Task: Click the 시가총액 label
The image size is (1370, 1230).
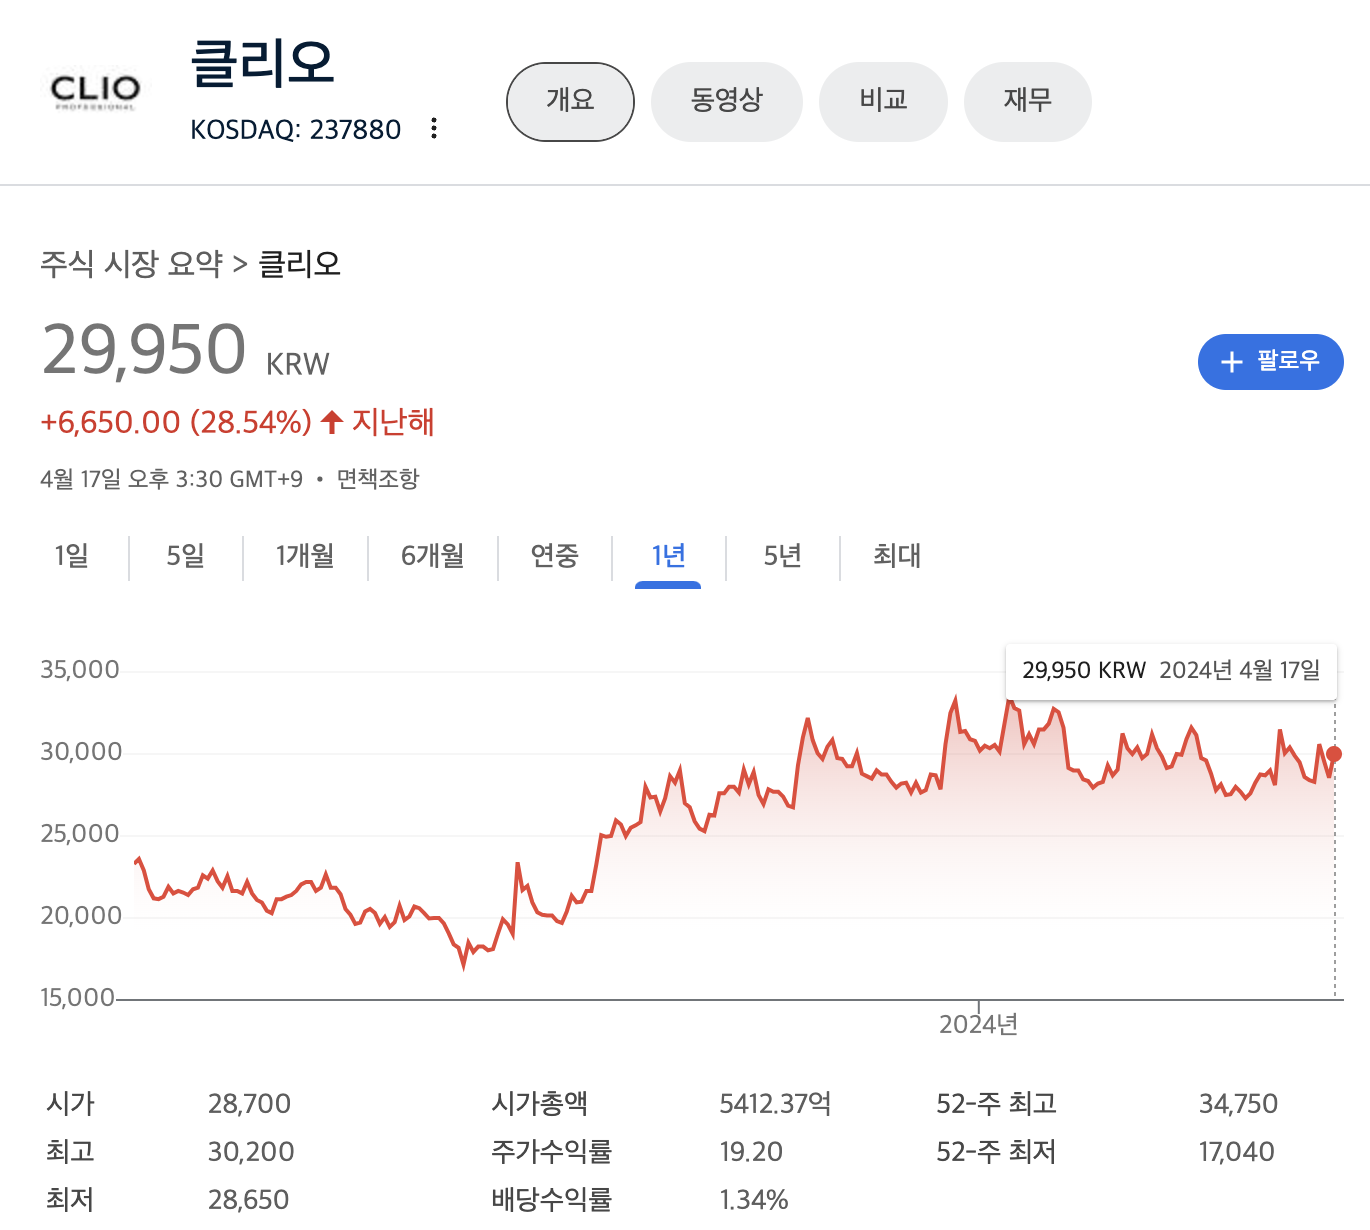Action: (539, 1104)
